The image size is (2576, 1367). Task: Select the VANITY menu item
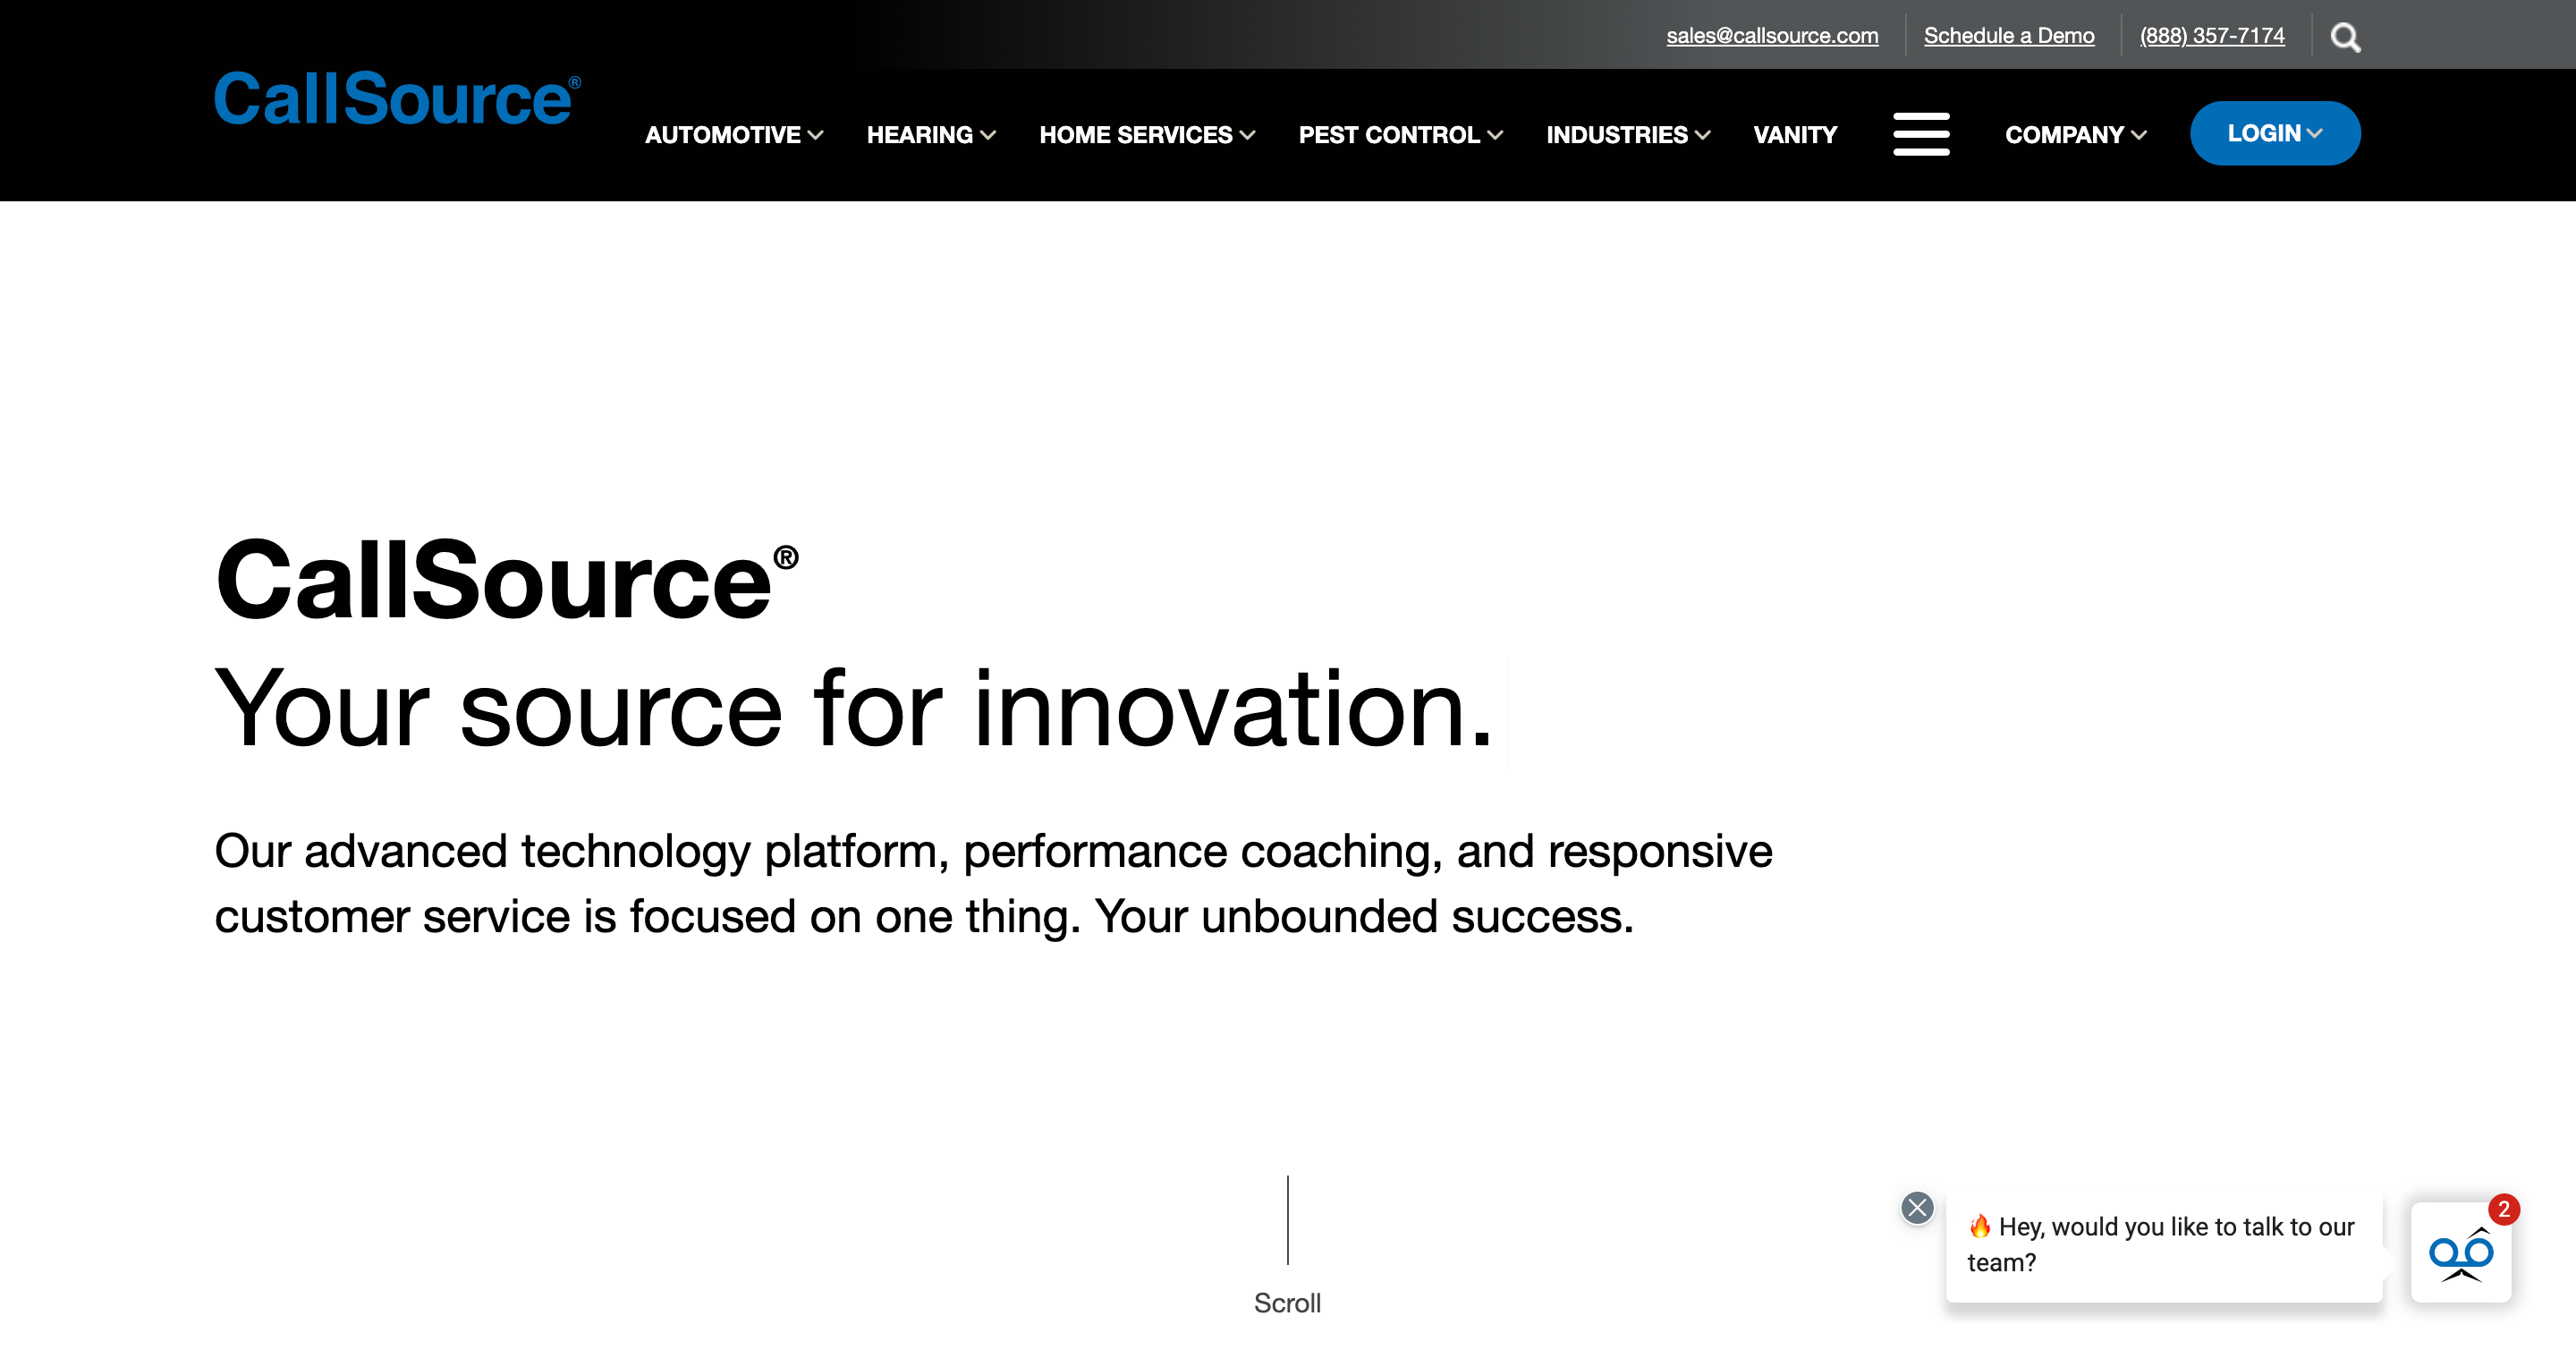tap(1794, 135)
